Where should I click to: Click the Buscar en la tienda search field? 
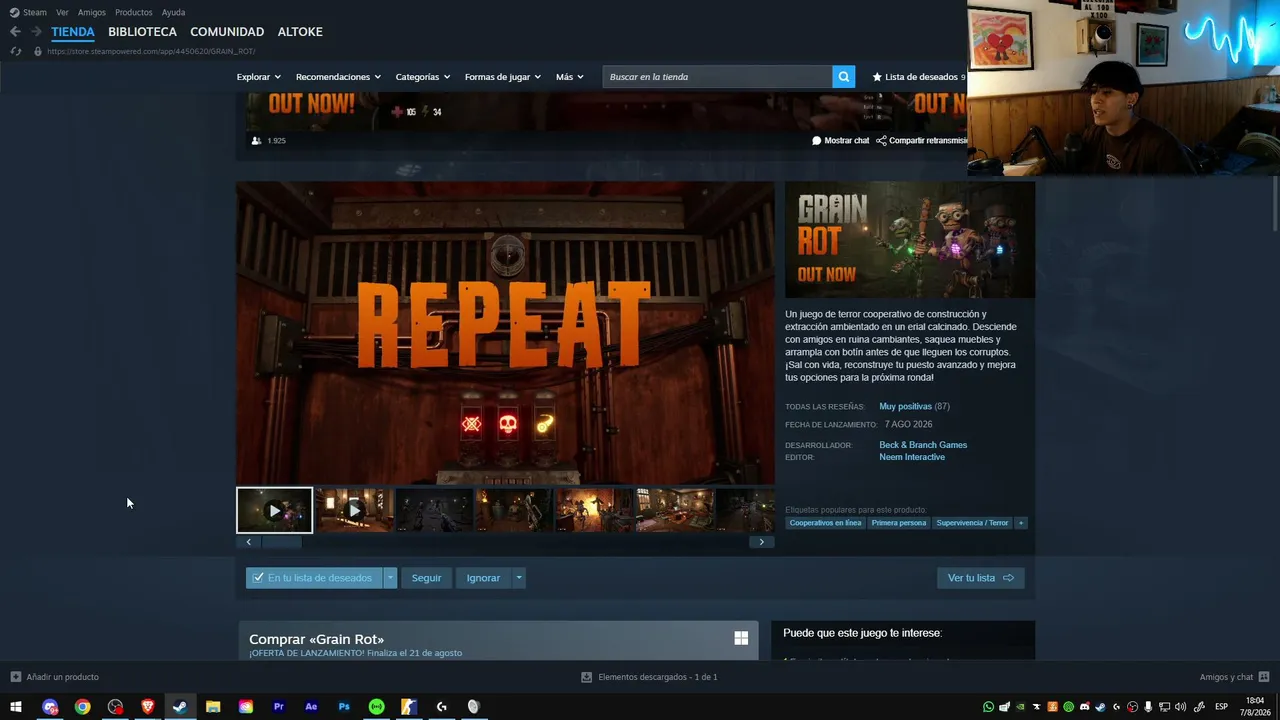(x=717, y=77)
